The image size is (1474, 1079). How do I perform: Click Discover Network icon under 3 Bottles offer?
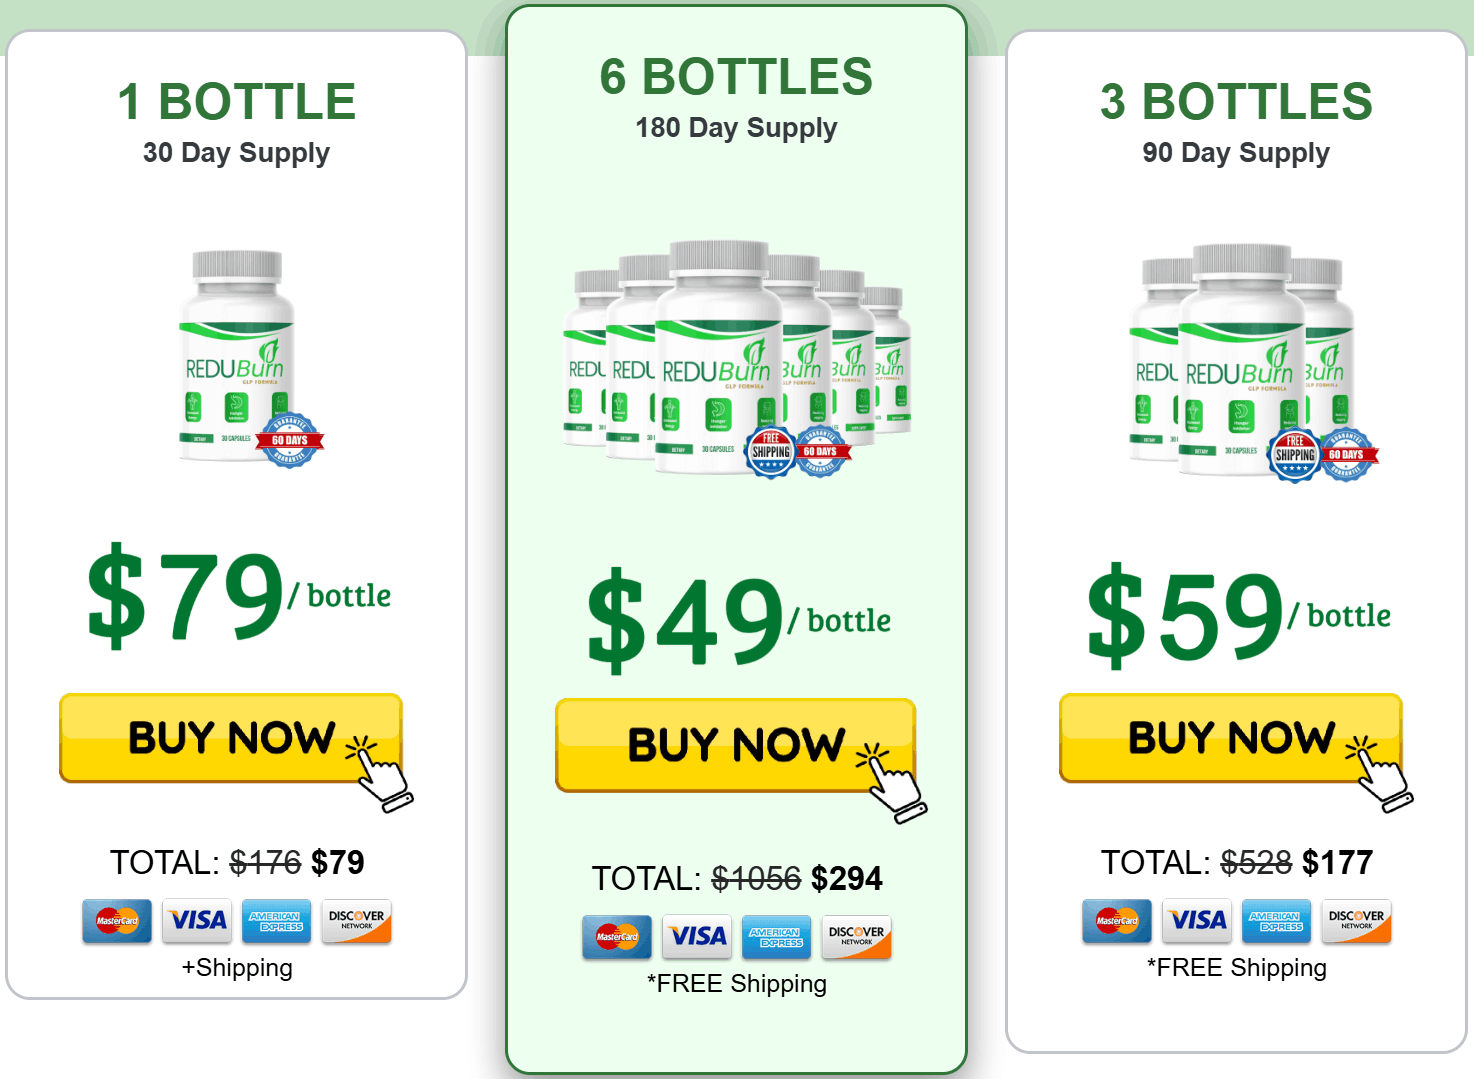point(1356,921)
